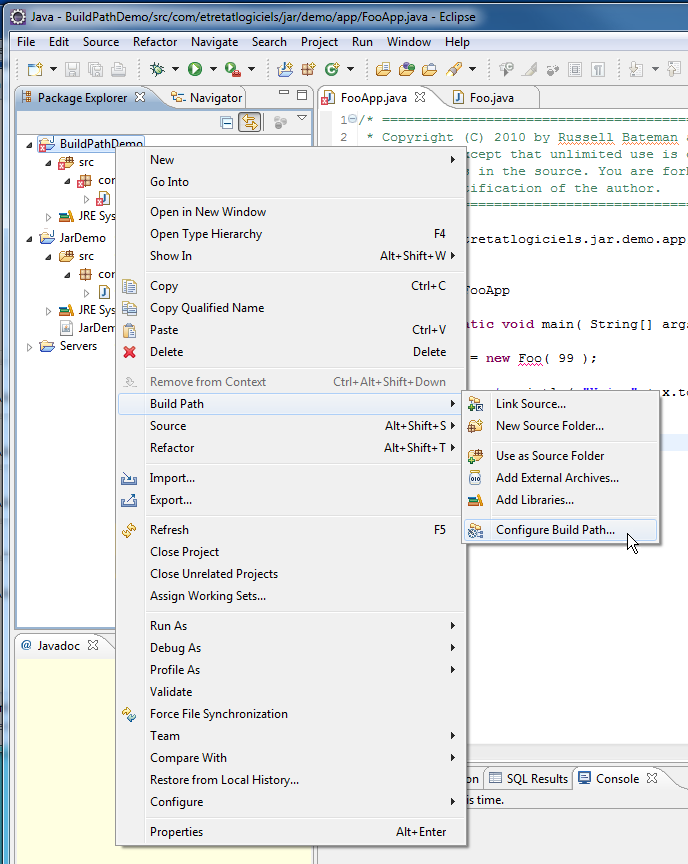Minimize the Package Explorer view
Screen dimensions: 688x864
pyautogui.click(x=284, y=93)
